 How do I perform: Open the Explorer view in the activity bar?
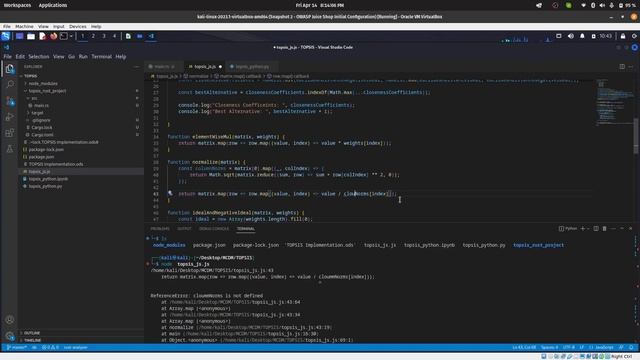pos(10,69)
